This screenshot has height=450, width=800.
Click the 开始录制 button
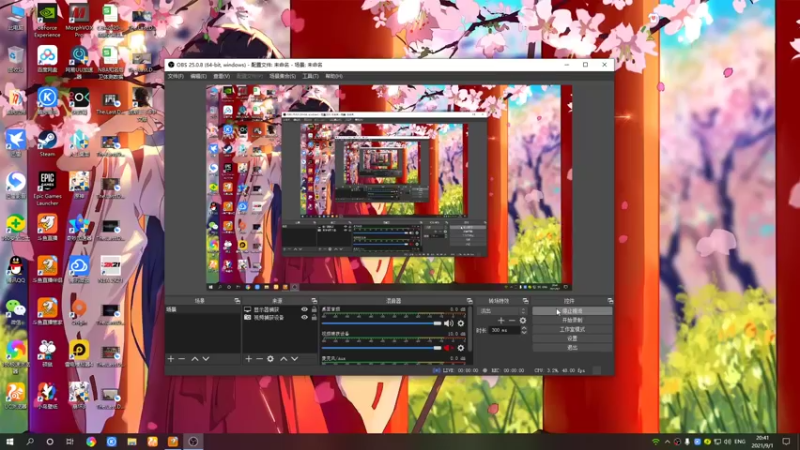(572, 320)
